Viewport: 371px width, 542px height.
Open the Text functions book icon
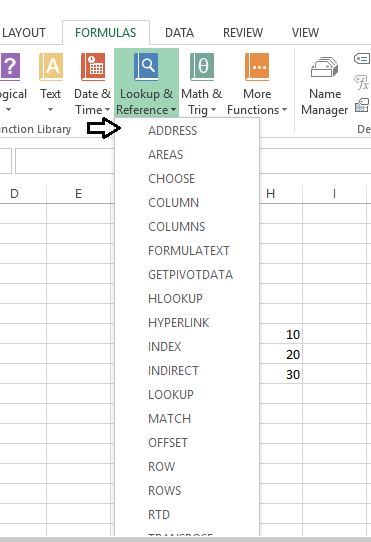51,66
